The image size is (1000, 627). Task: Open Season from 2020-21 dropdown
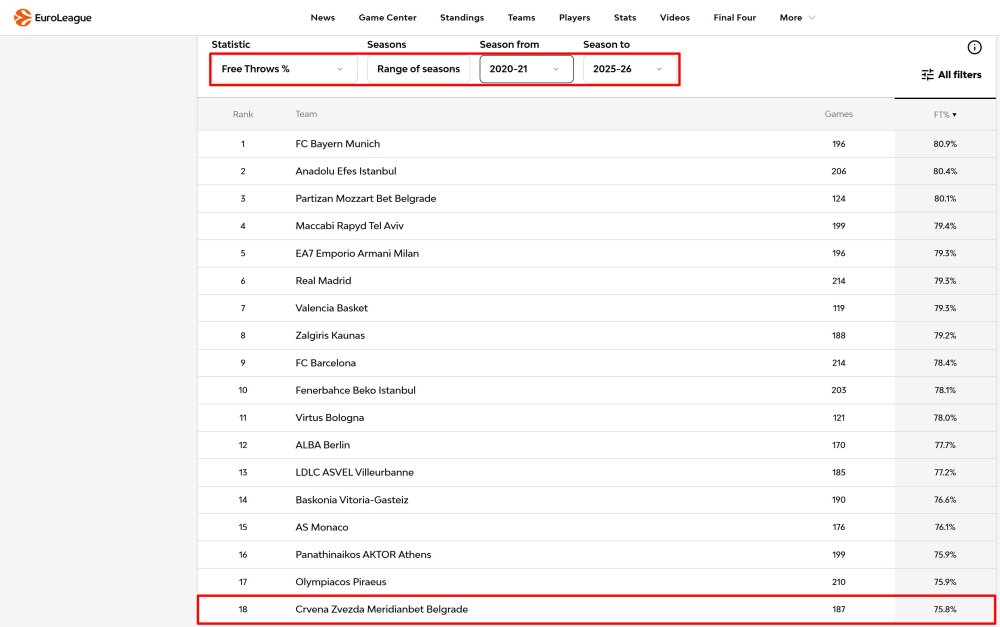526,69
